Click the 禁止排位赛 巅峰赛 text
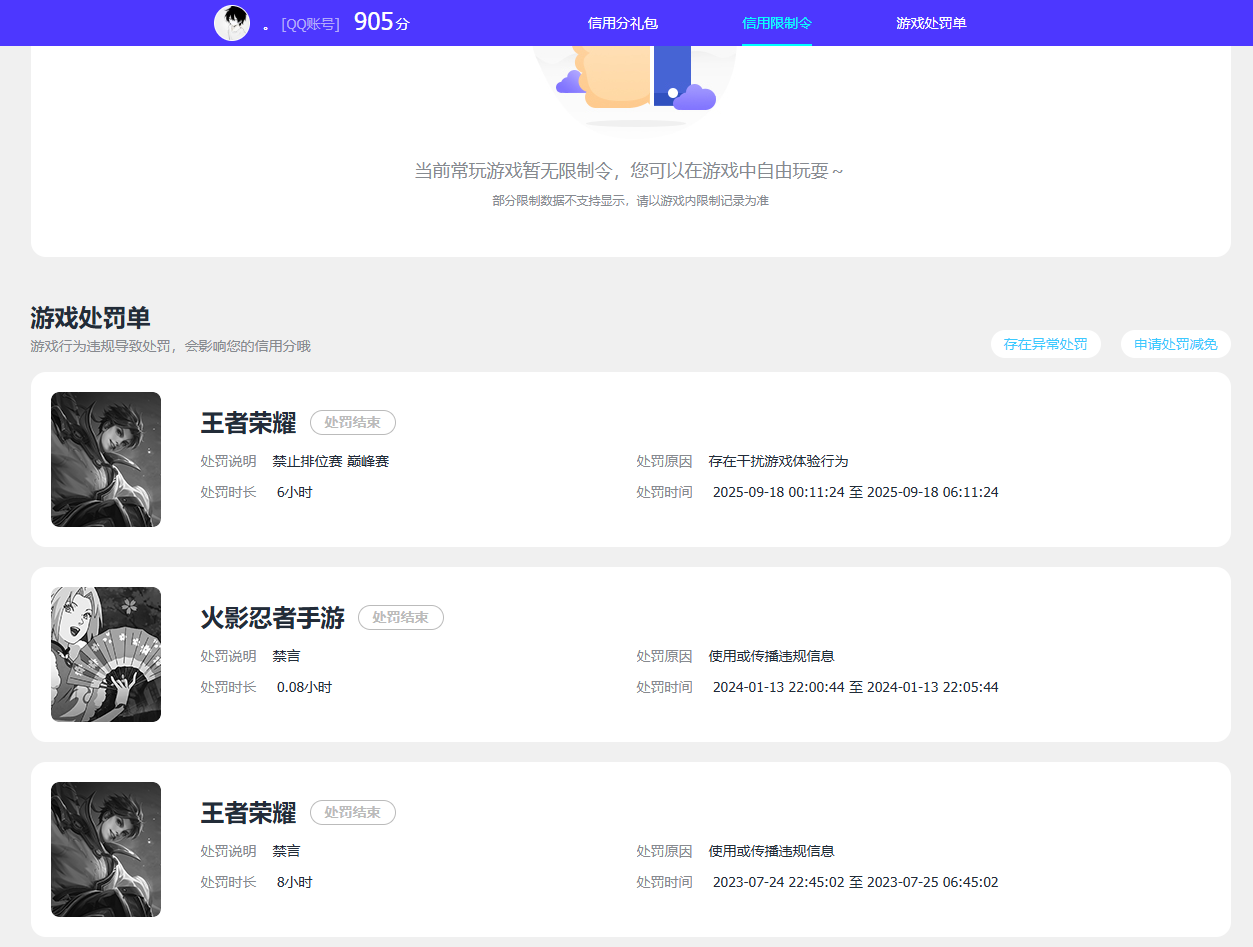The height and width of the screenshot is (947, 1253). pos(331,461)
